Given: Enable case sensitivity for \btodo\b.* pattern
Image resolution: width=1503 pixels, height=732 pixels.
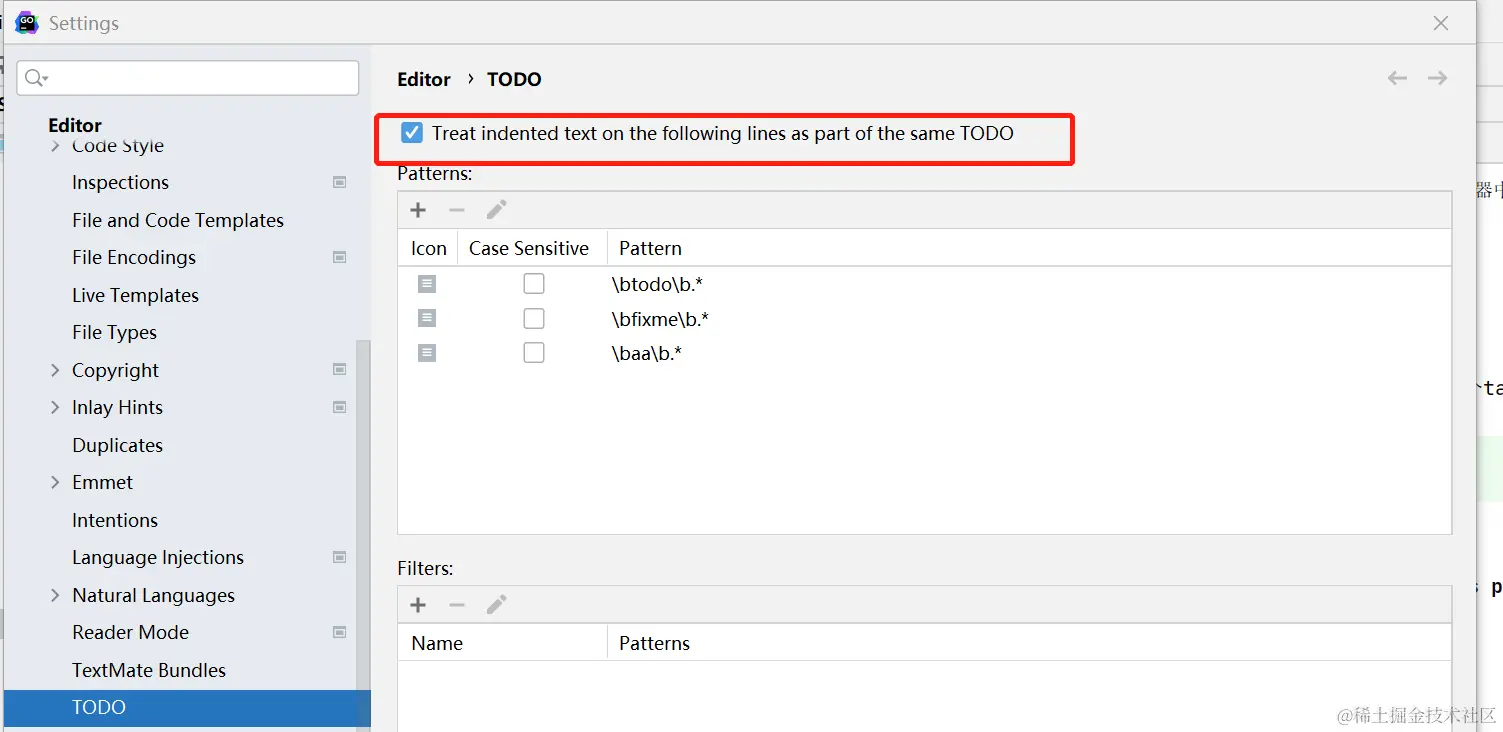Looking at the screenshot, I should [x=534, y=285].
